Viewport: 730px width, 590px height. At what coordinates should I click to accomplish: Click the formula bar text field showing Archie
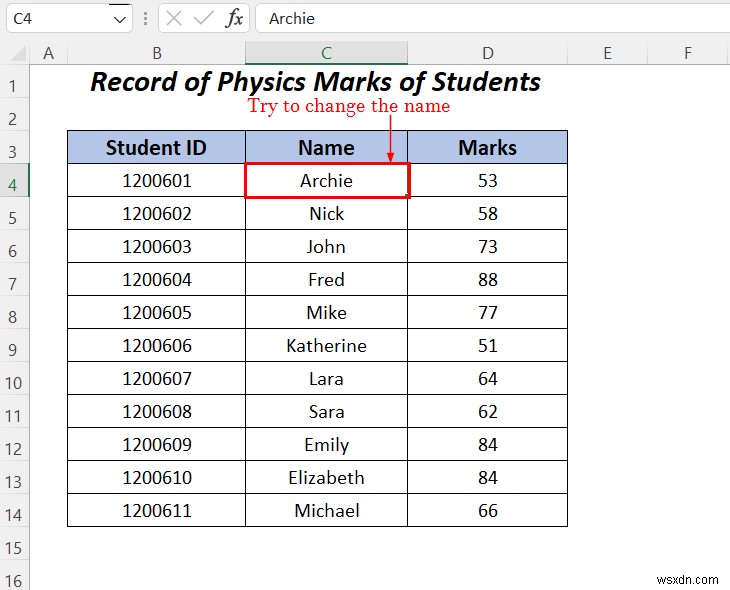tap(493, 19)
